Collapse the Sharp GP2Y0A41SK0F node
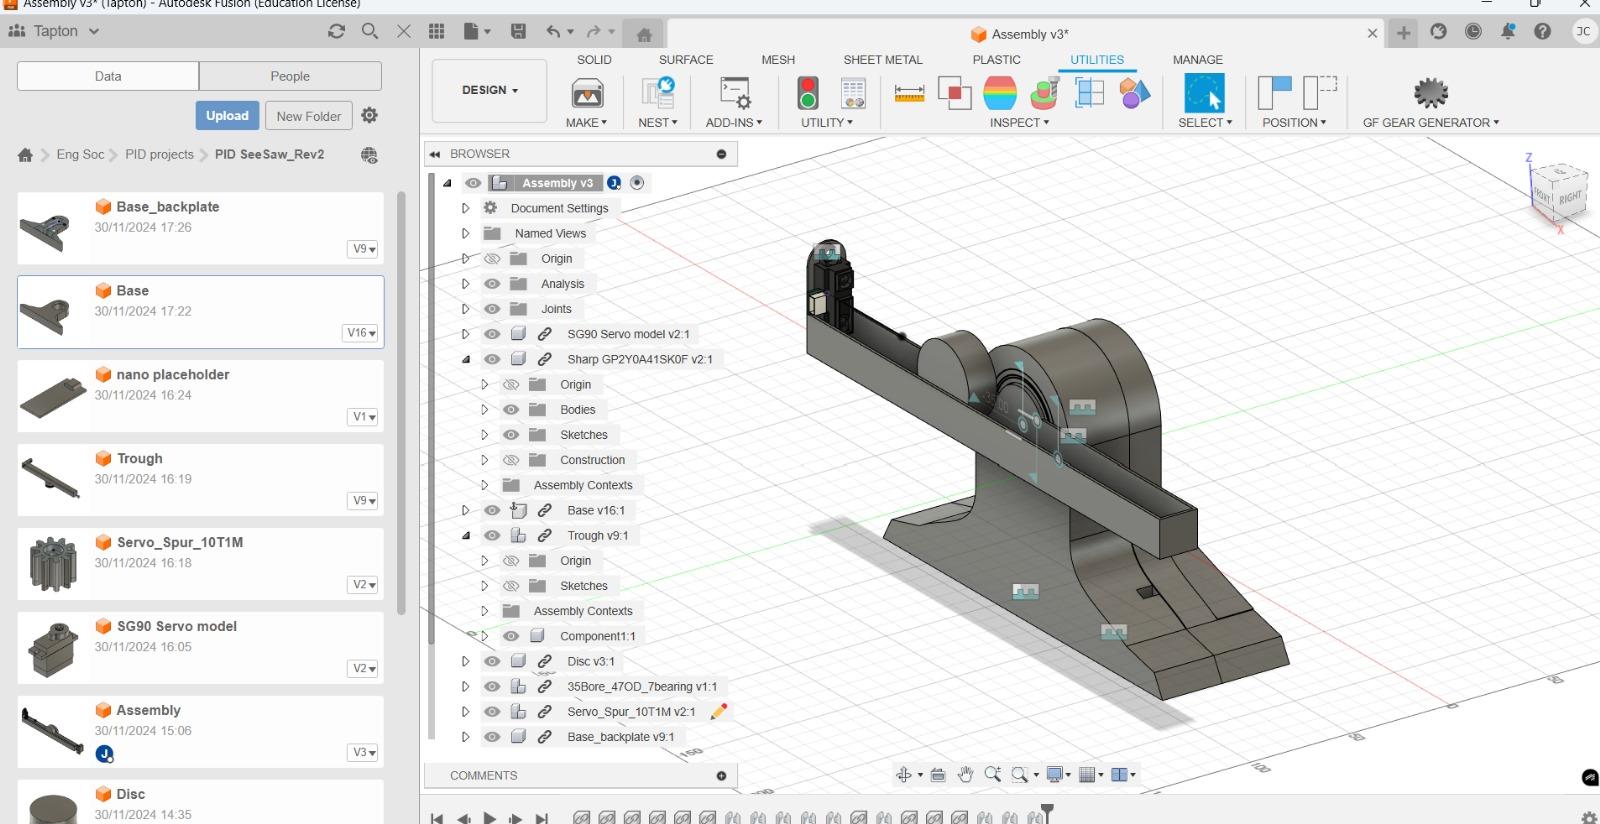Image resolution: width=1600 pixels, height=824 pixels. coord(465,359)
